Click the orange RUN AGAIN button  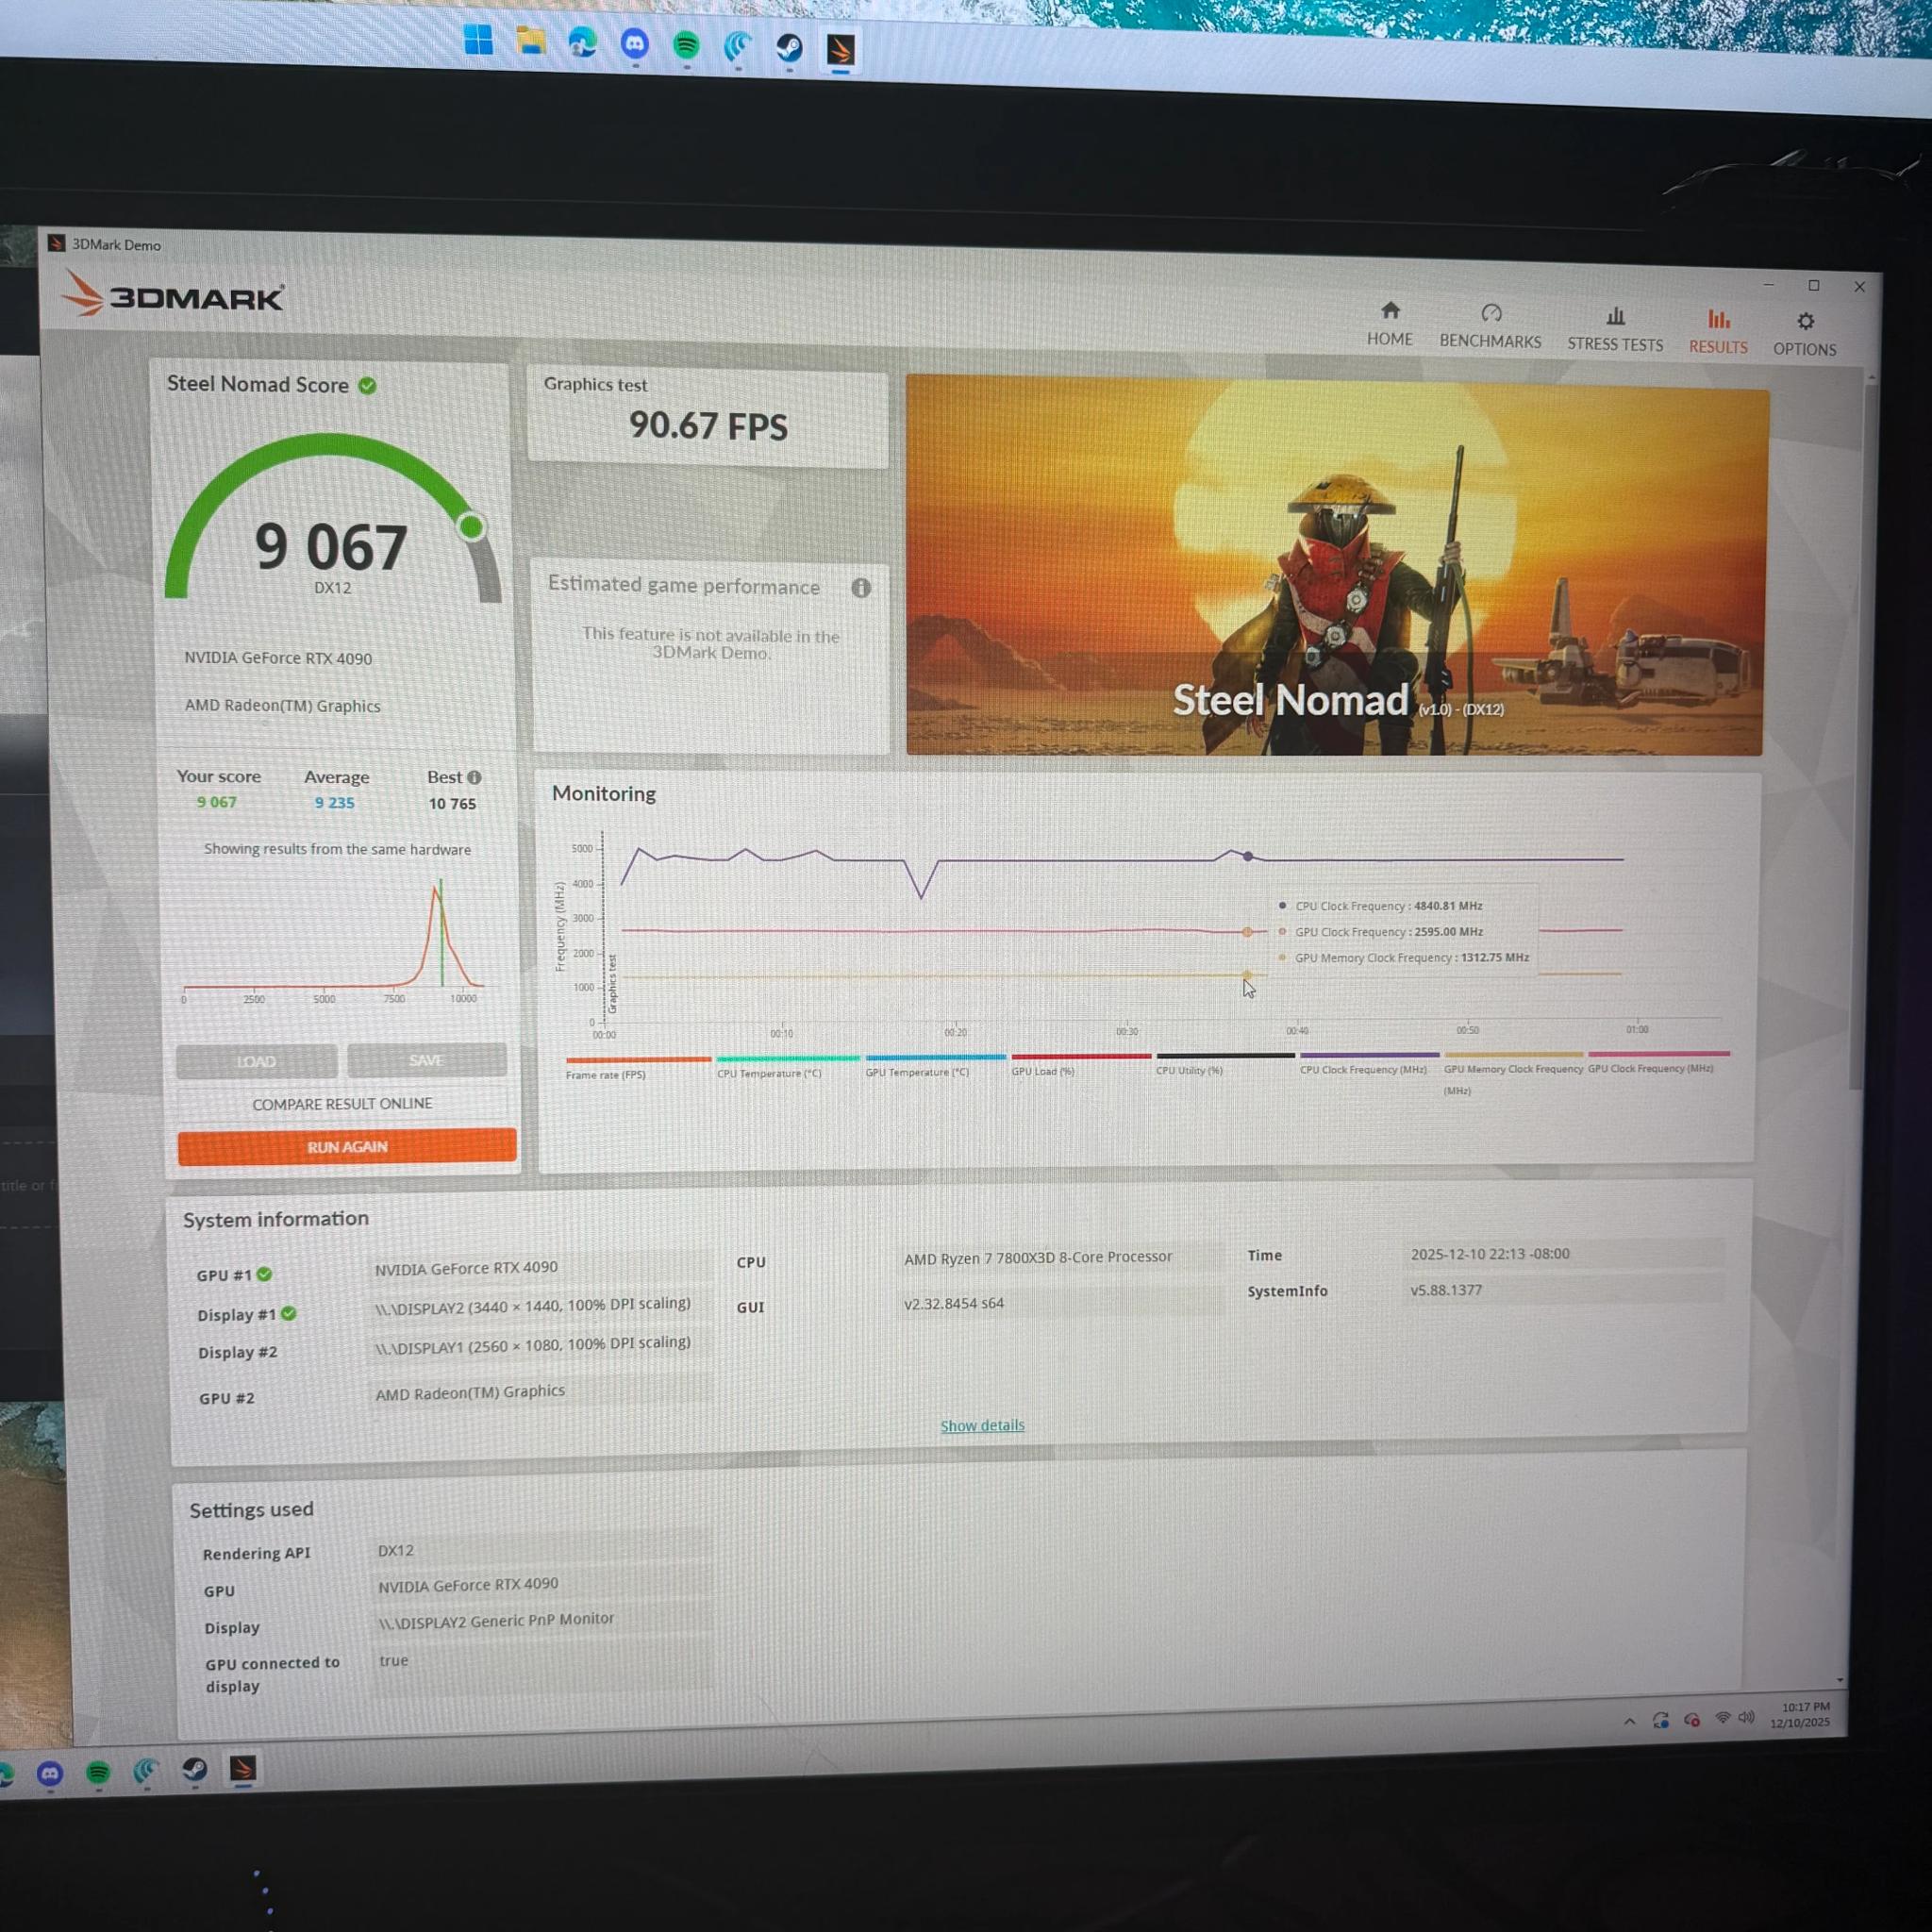pyautogui.click(x=347, y=1147)
